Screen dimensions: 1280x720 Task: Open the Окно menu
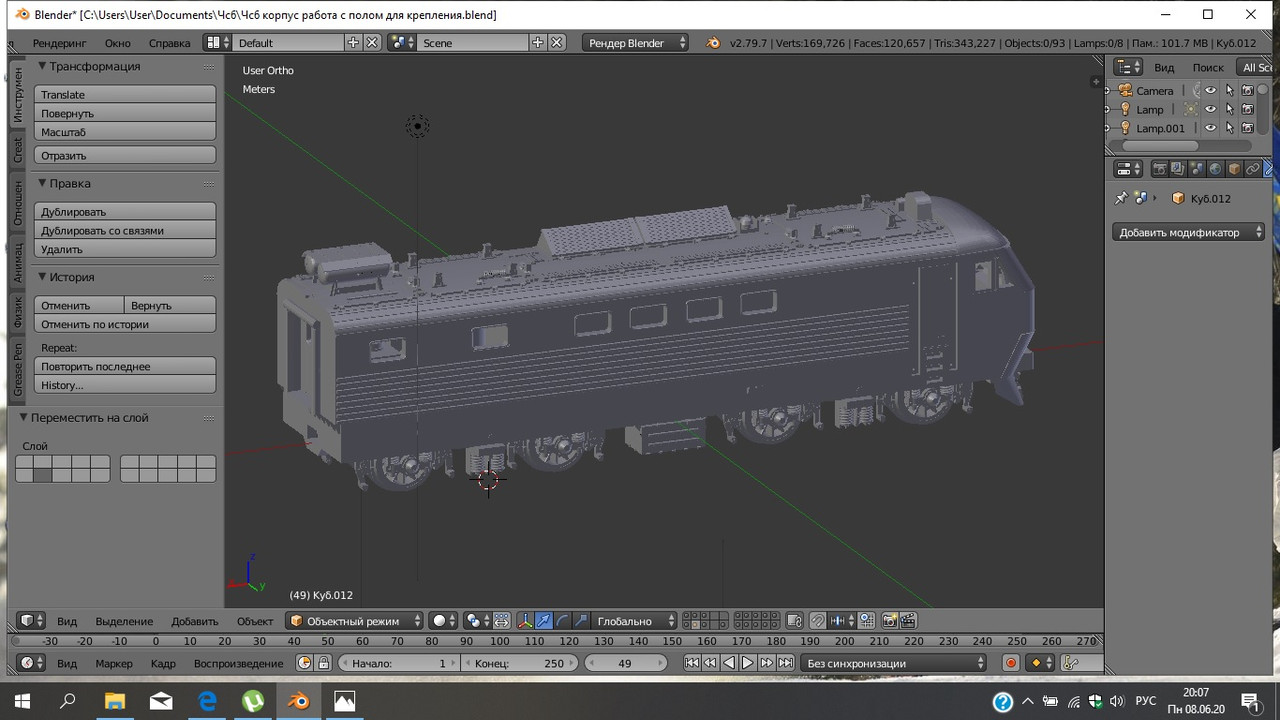click(118, 43)
